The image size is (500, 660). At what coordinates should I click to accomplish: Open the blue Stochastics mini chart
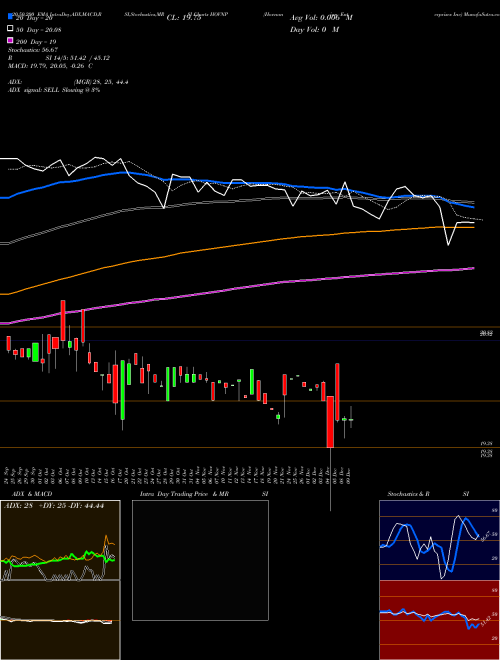pos(439,540)
